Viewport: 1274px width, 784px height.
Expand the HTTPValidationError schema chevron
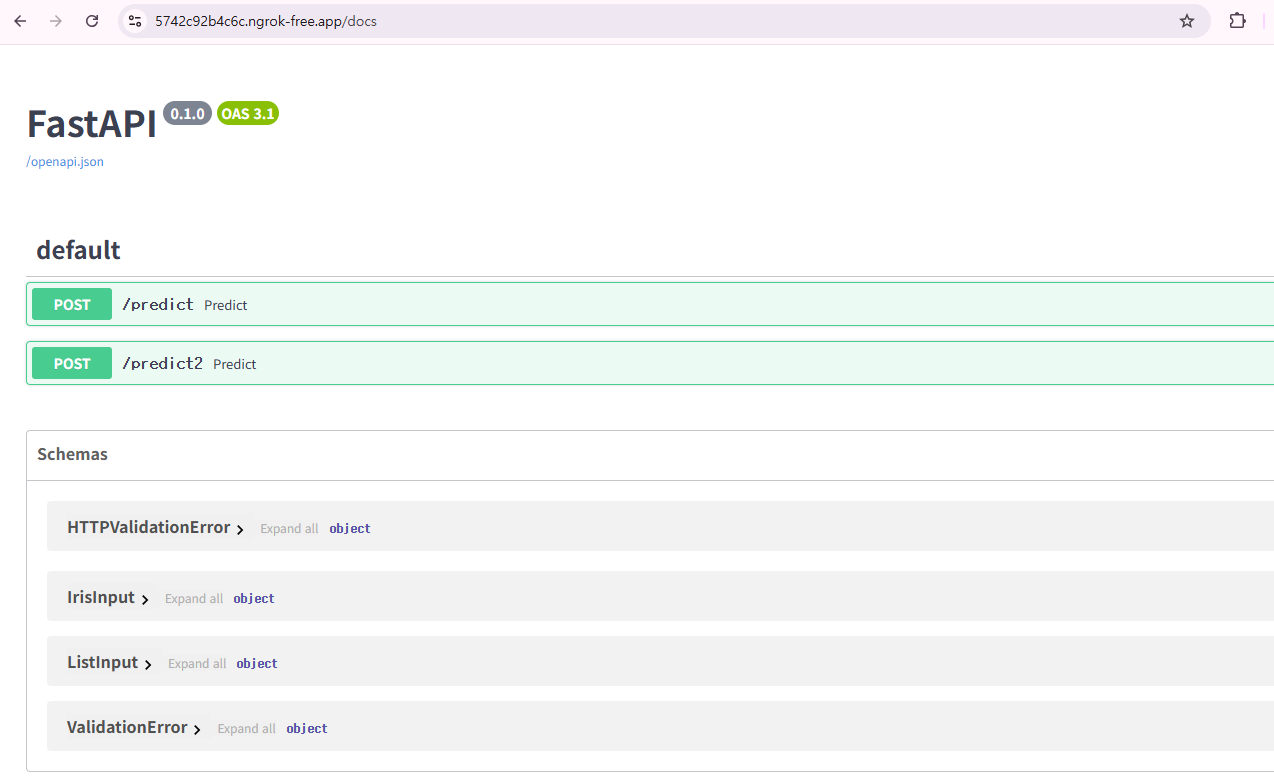click(240, 529)
